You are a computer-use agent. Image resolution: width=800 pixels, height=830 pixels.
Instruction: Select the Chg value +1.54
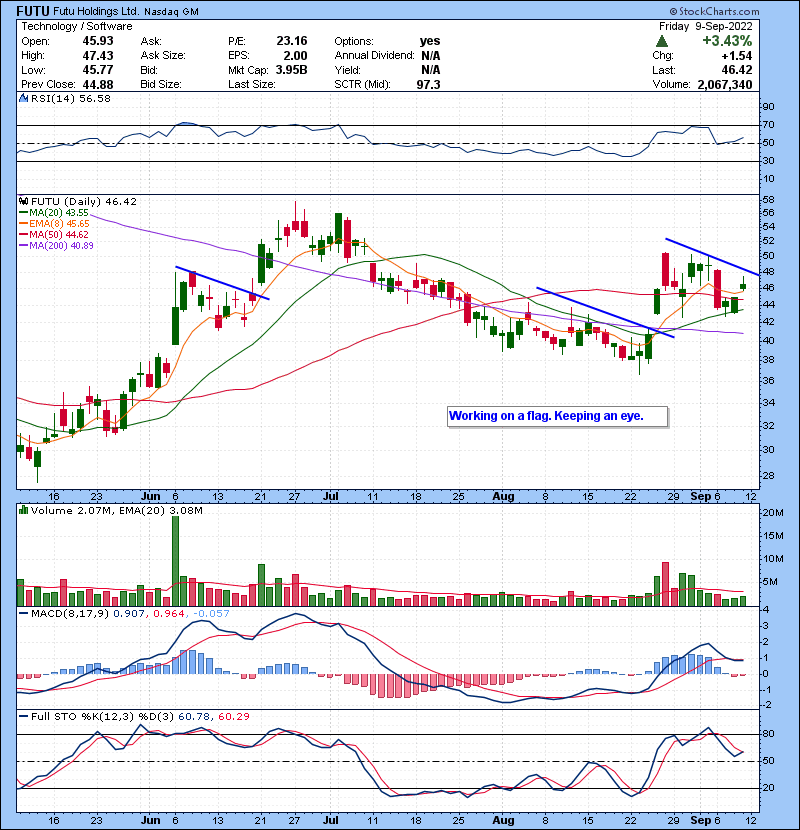[736, 56]
